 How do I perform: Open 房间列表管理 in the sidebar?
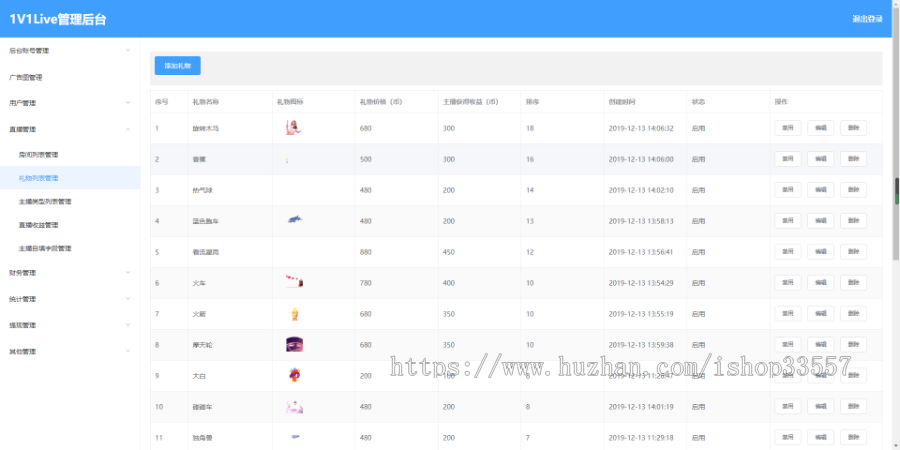(39, 155)
